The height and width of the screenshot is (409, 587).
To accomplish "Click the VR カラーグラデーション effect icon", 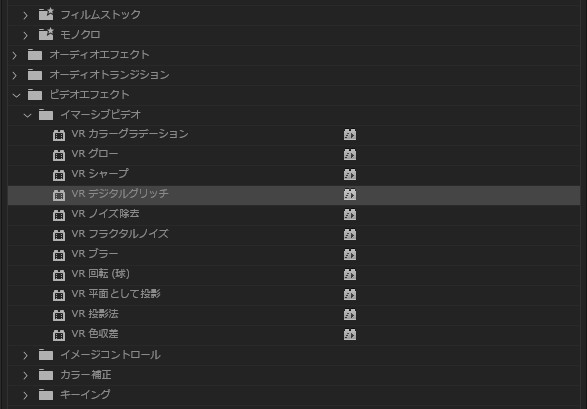I will pyautogui.click(x=59, y=135).
